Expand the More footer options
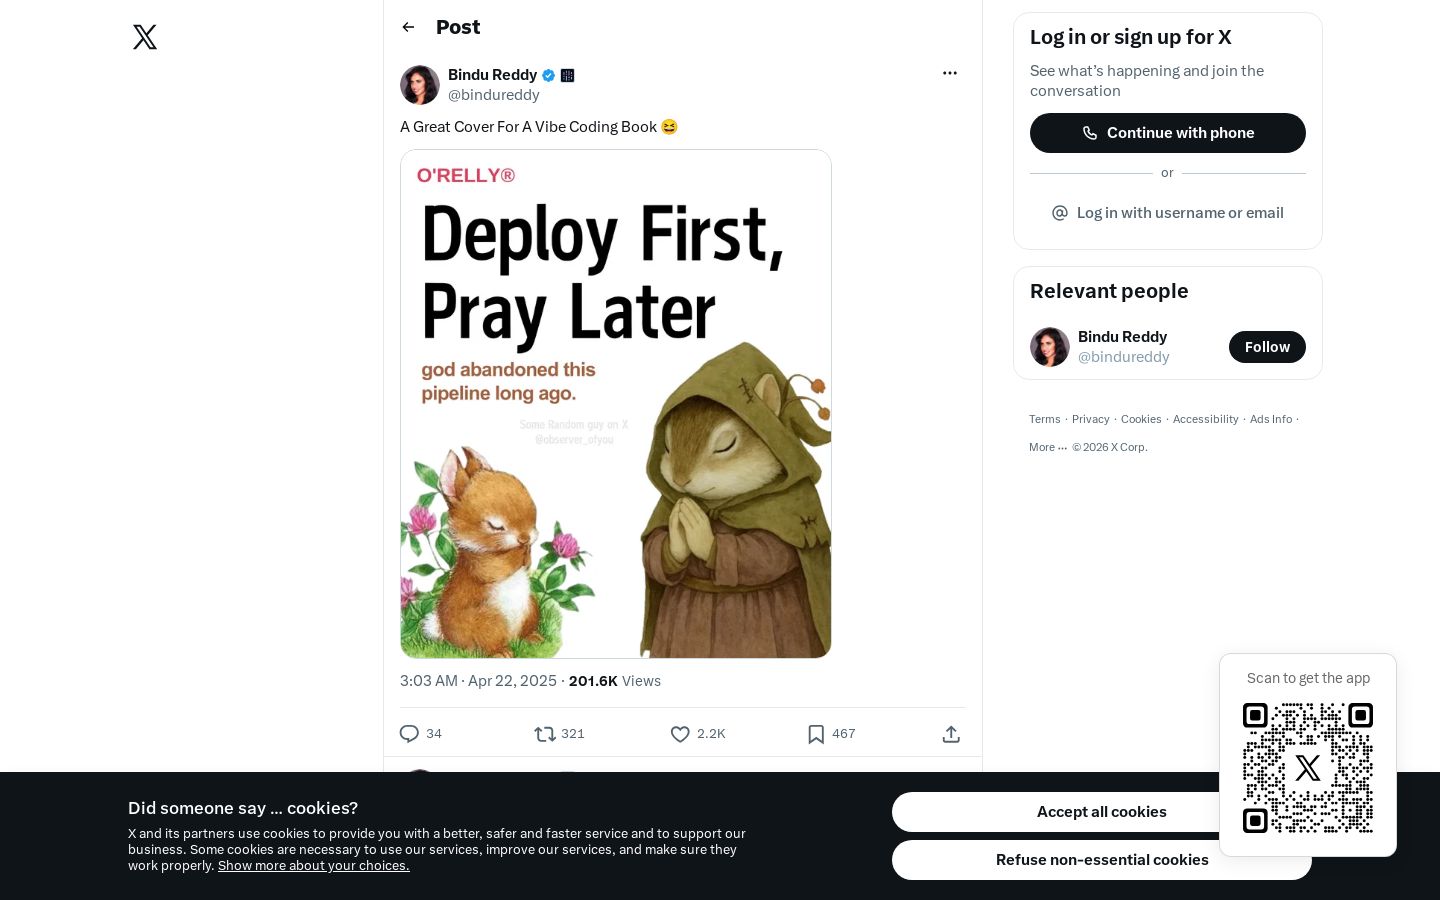This screenshot has width=1440, height=900. (1048, 447)
